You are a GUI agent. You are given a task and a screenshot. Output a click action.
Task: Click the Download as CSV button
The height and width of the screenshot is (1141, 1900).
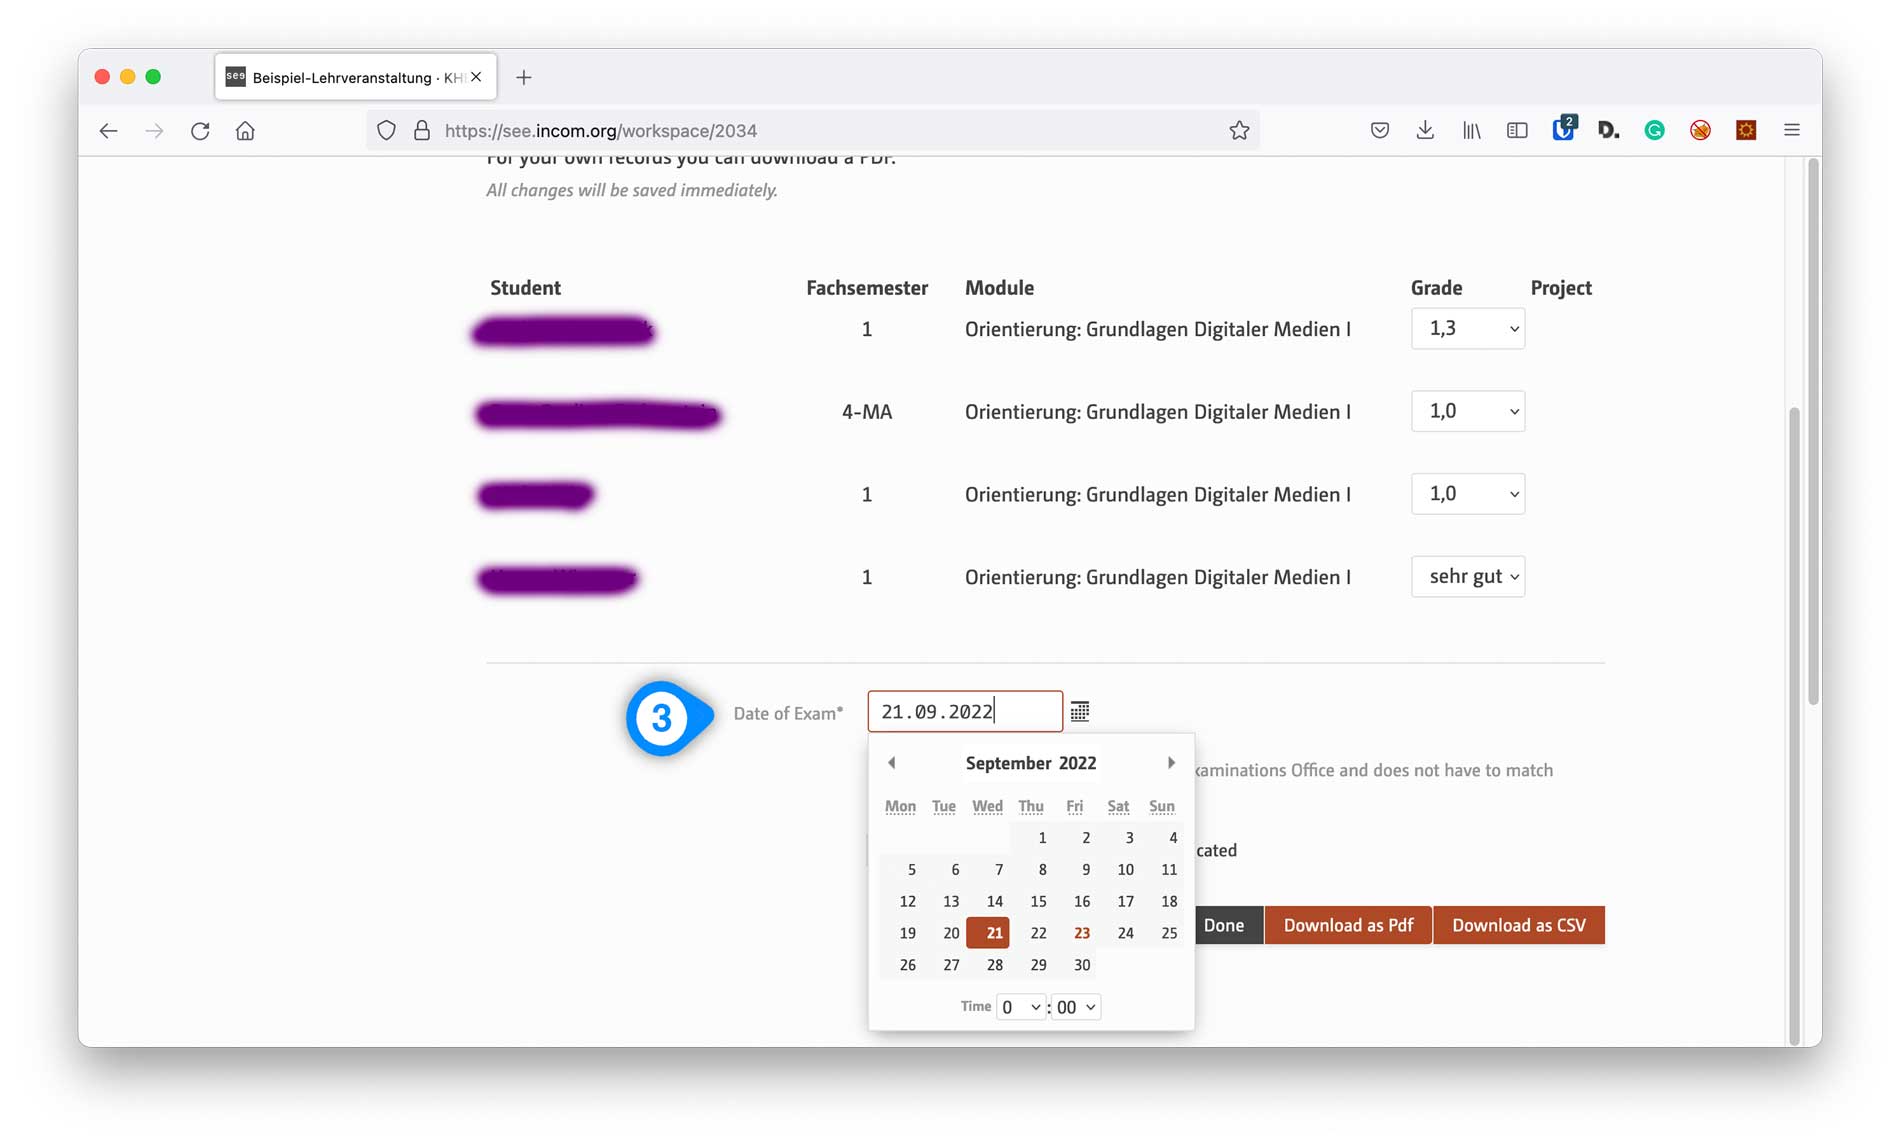pyautogui.click(x=1518, y=925)
